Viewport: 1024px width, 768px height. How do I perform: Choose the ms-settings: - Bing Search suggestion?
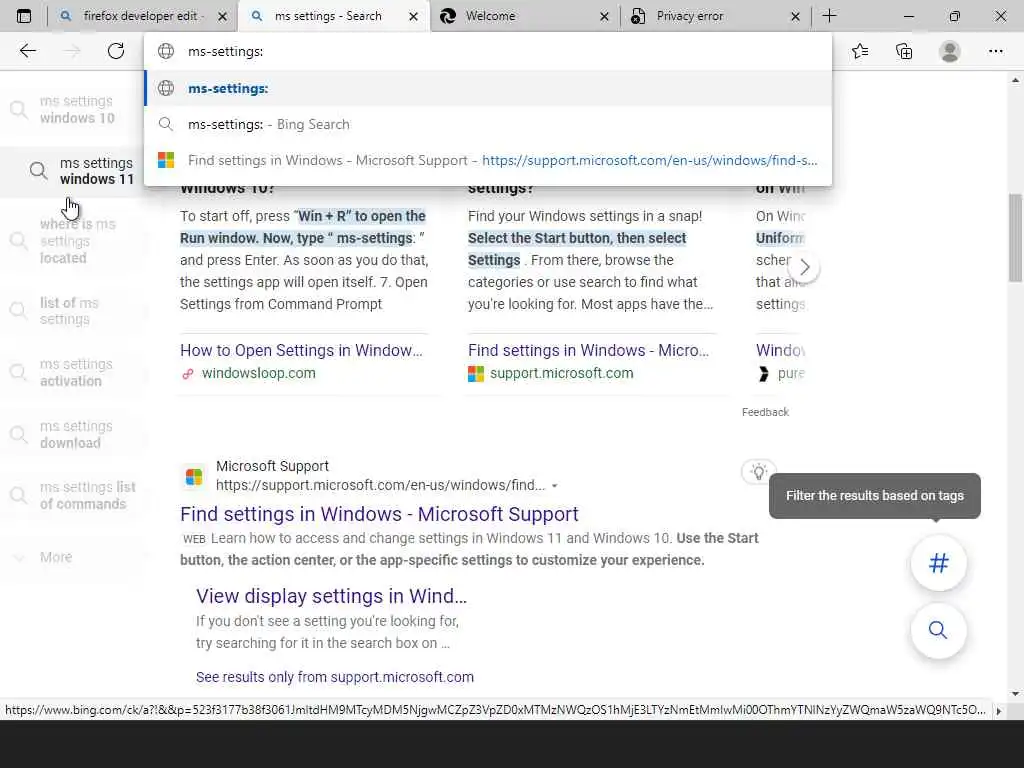pos(488,124)
